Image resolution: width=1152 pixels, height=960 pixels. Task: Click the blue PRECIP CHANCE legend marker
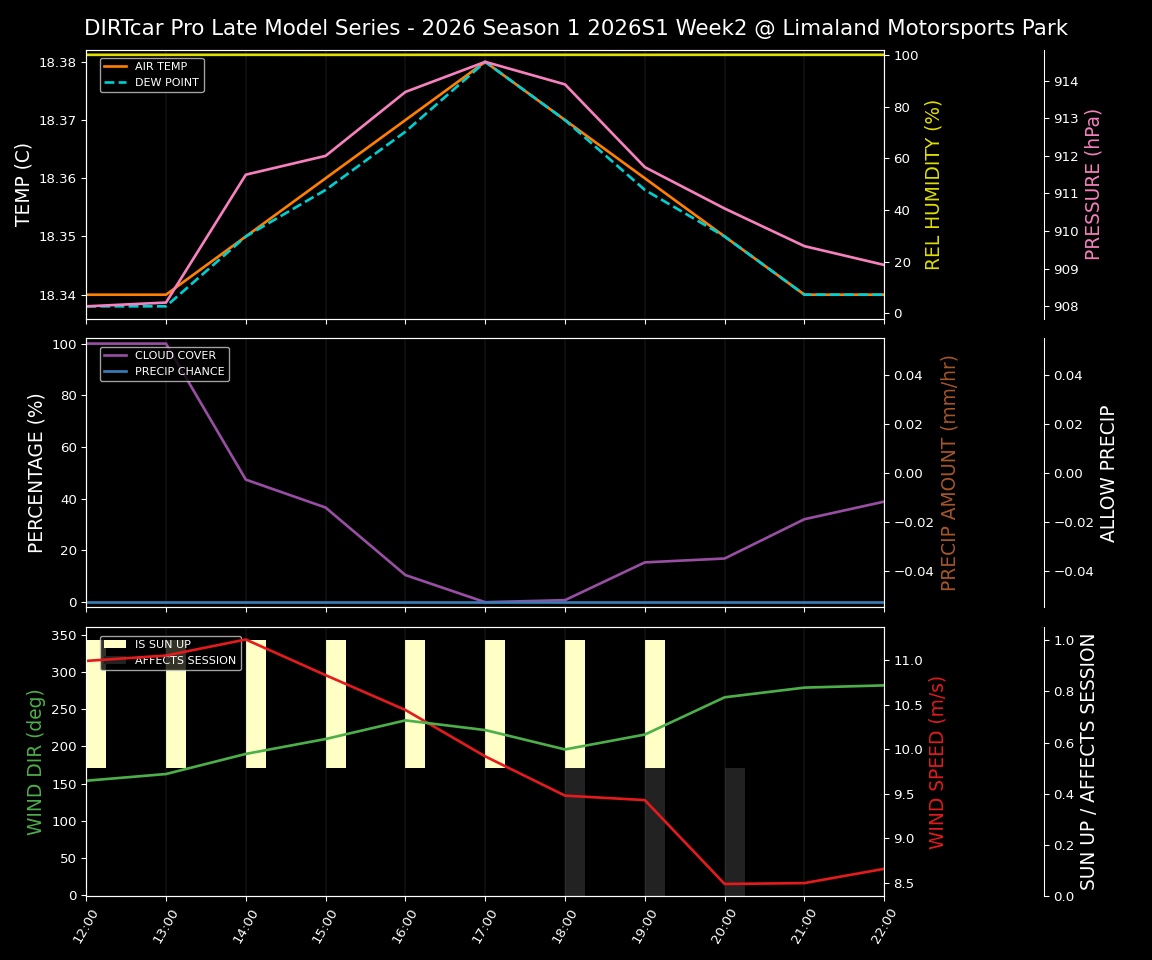click(x=115, y=371)
